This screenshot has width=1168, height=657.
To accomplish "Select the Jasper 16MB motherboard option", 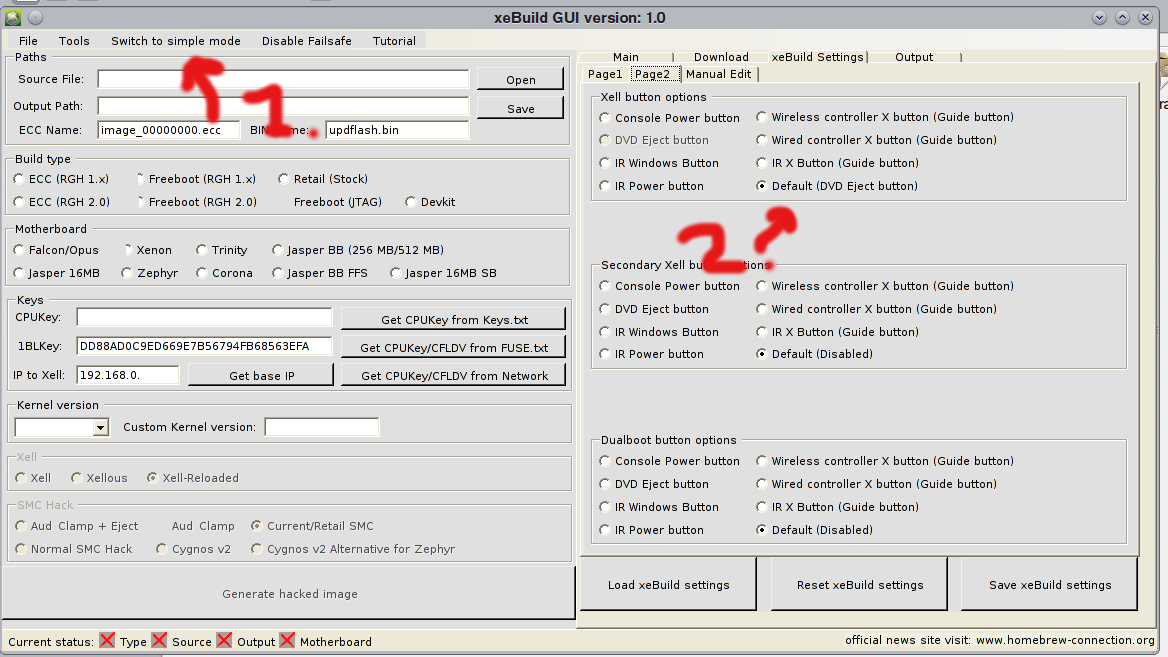I will [x=20, y=273].
